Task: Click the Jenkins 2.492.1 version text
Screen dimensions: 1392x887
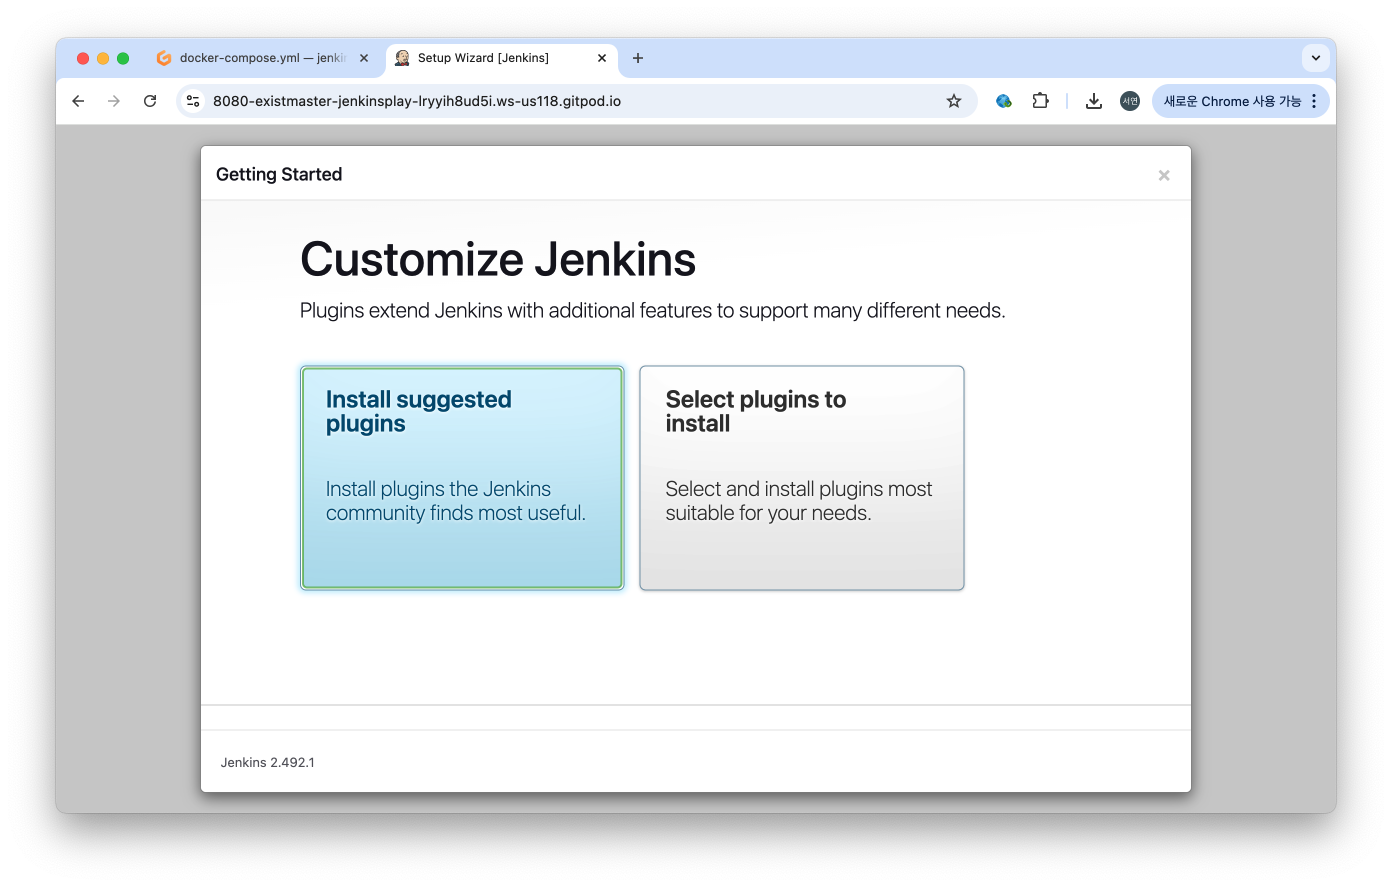Action: click(268, 762)
